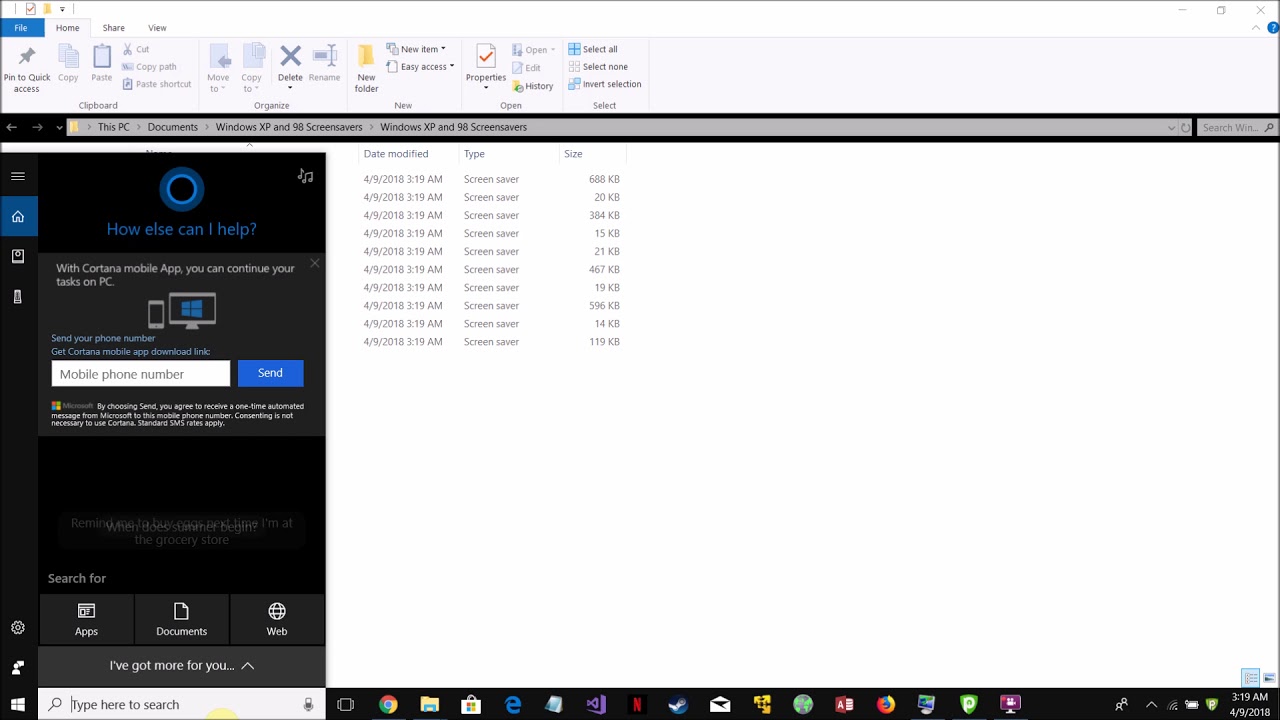This screenshot has height=720, width=1280.
Task: Open Cortana hamburger menu
Action: click(18, 176)
